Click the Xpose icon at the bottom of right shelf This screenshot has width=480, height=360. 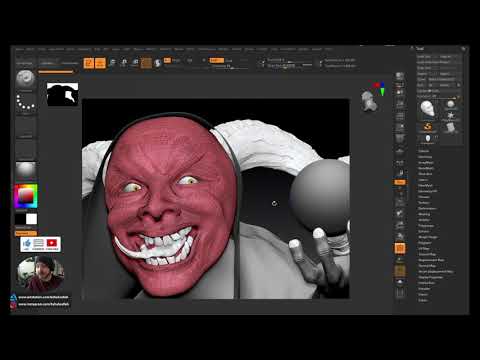[x=400, y=293]
